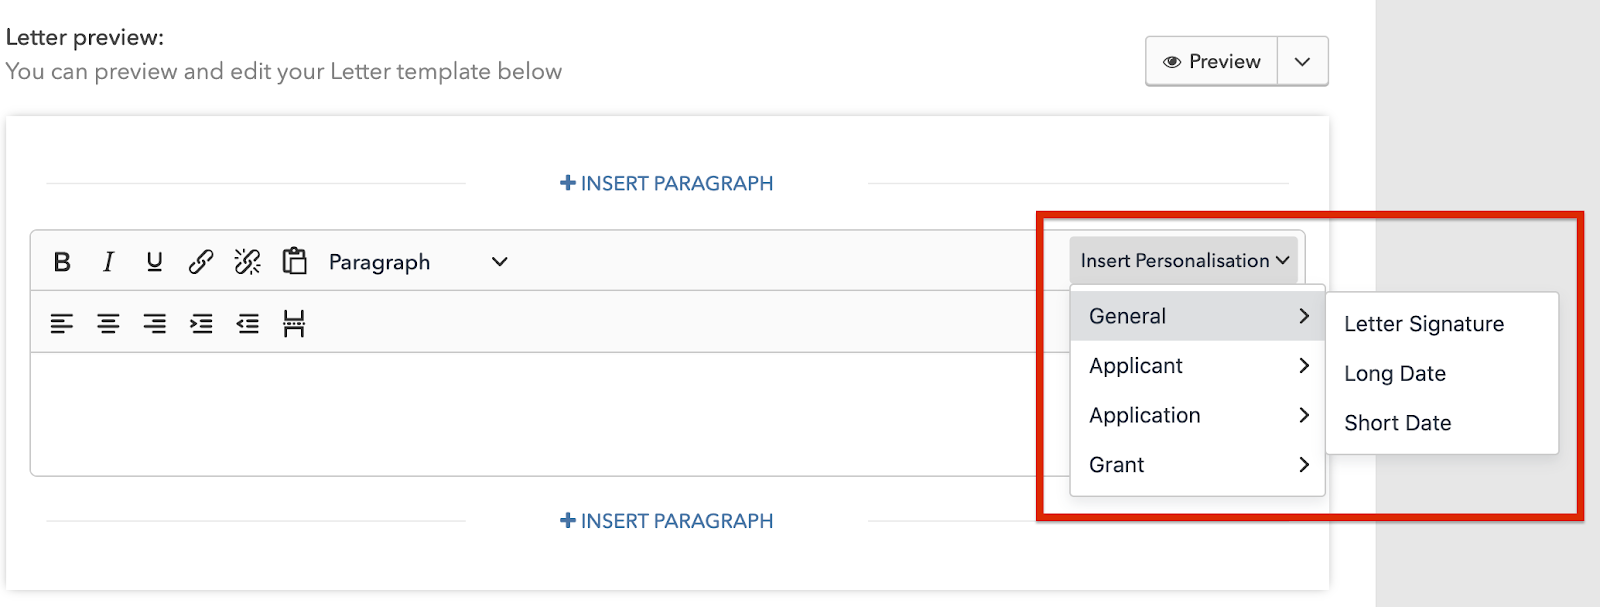Open the Paragraph style dropdown
This screenshot has width=1600, height=607.
point(418,262)
